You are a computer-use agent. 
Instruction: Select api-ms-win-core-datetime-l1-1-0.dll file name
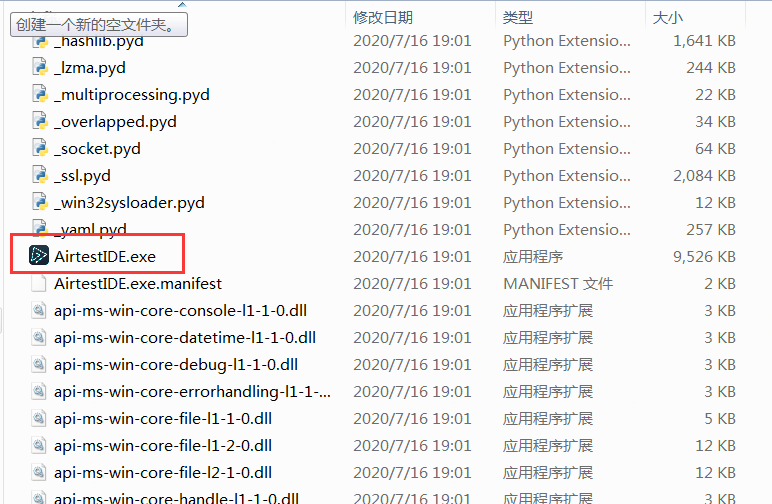[185, 338]
